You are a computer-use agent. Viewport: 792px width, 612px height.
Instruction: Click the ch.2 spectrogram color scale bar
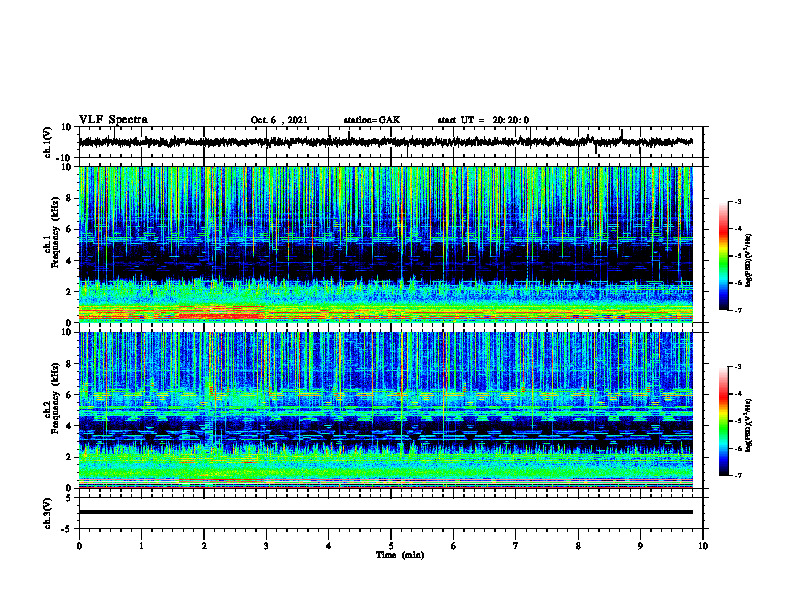[x=723, y=421]
